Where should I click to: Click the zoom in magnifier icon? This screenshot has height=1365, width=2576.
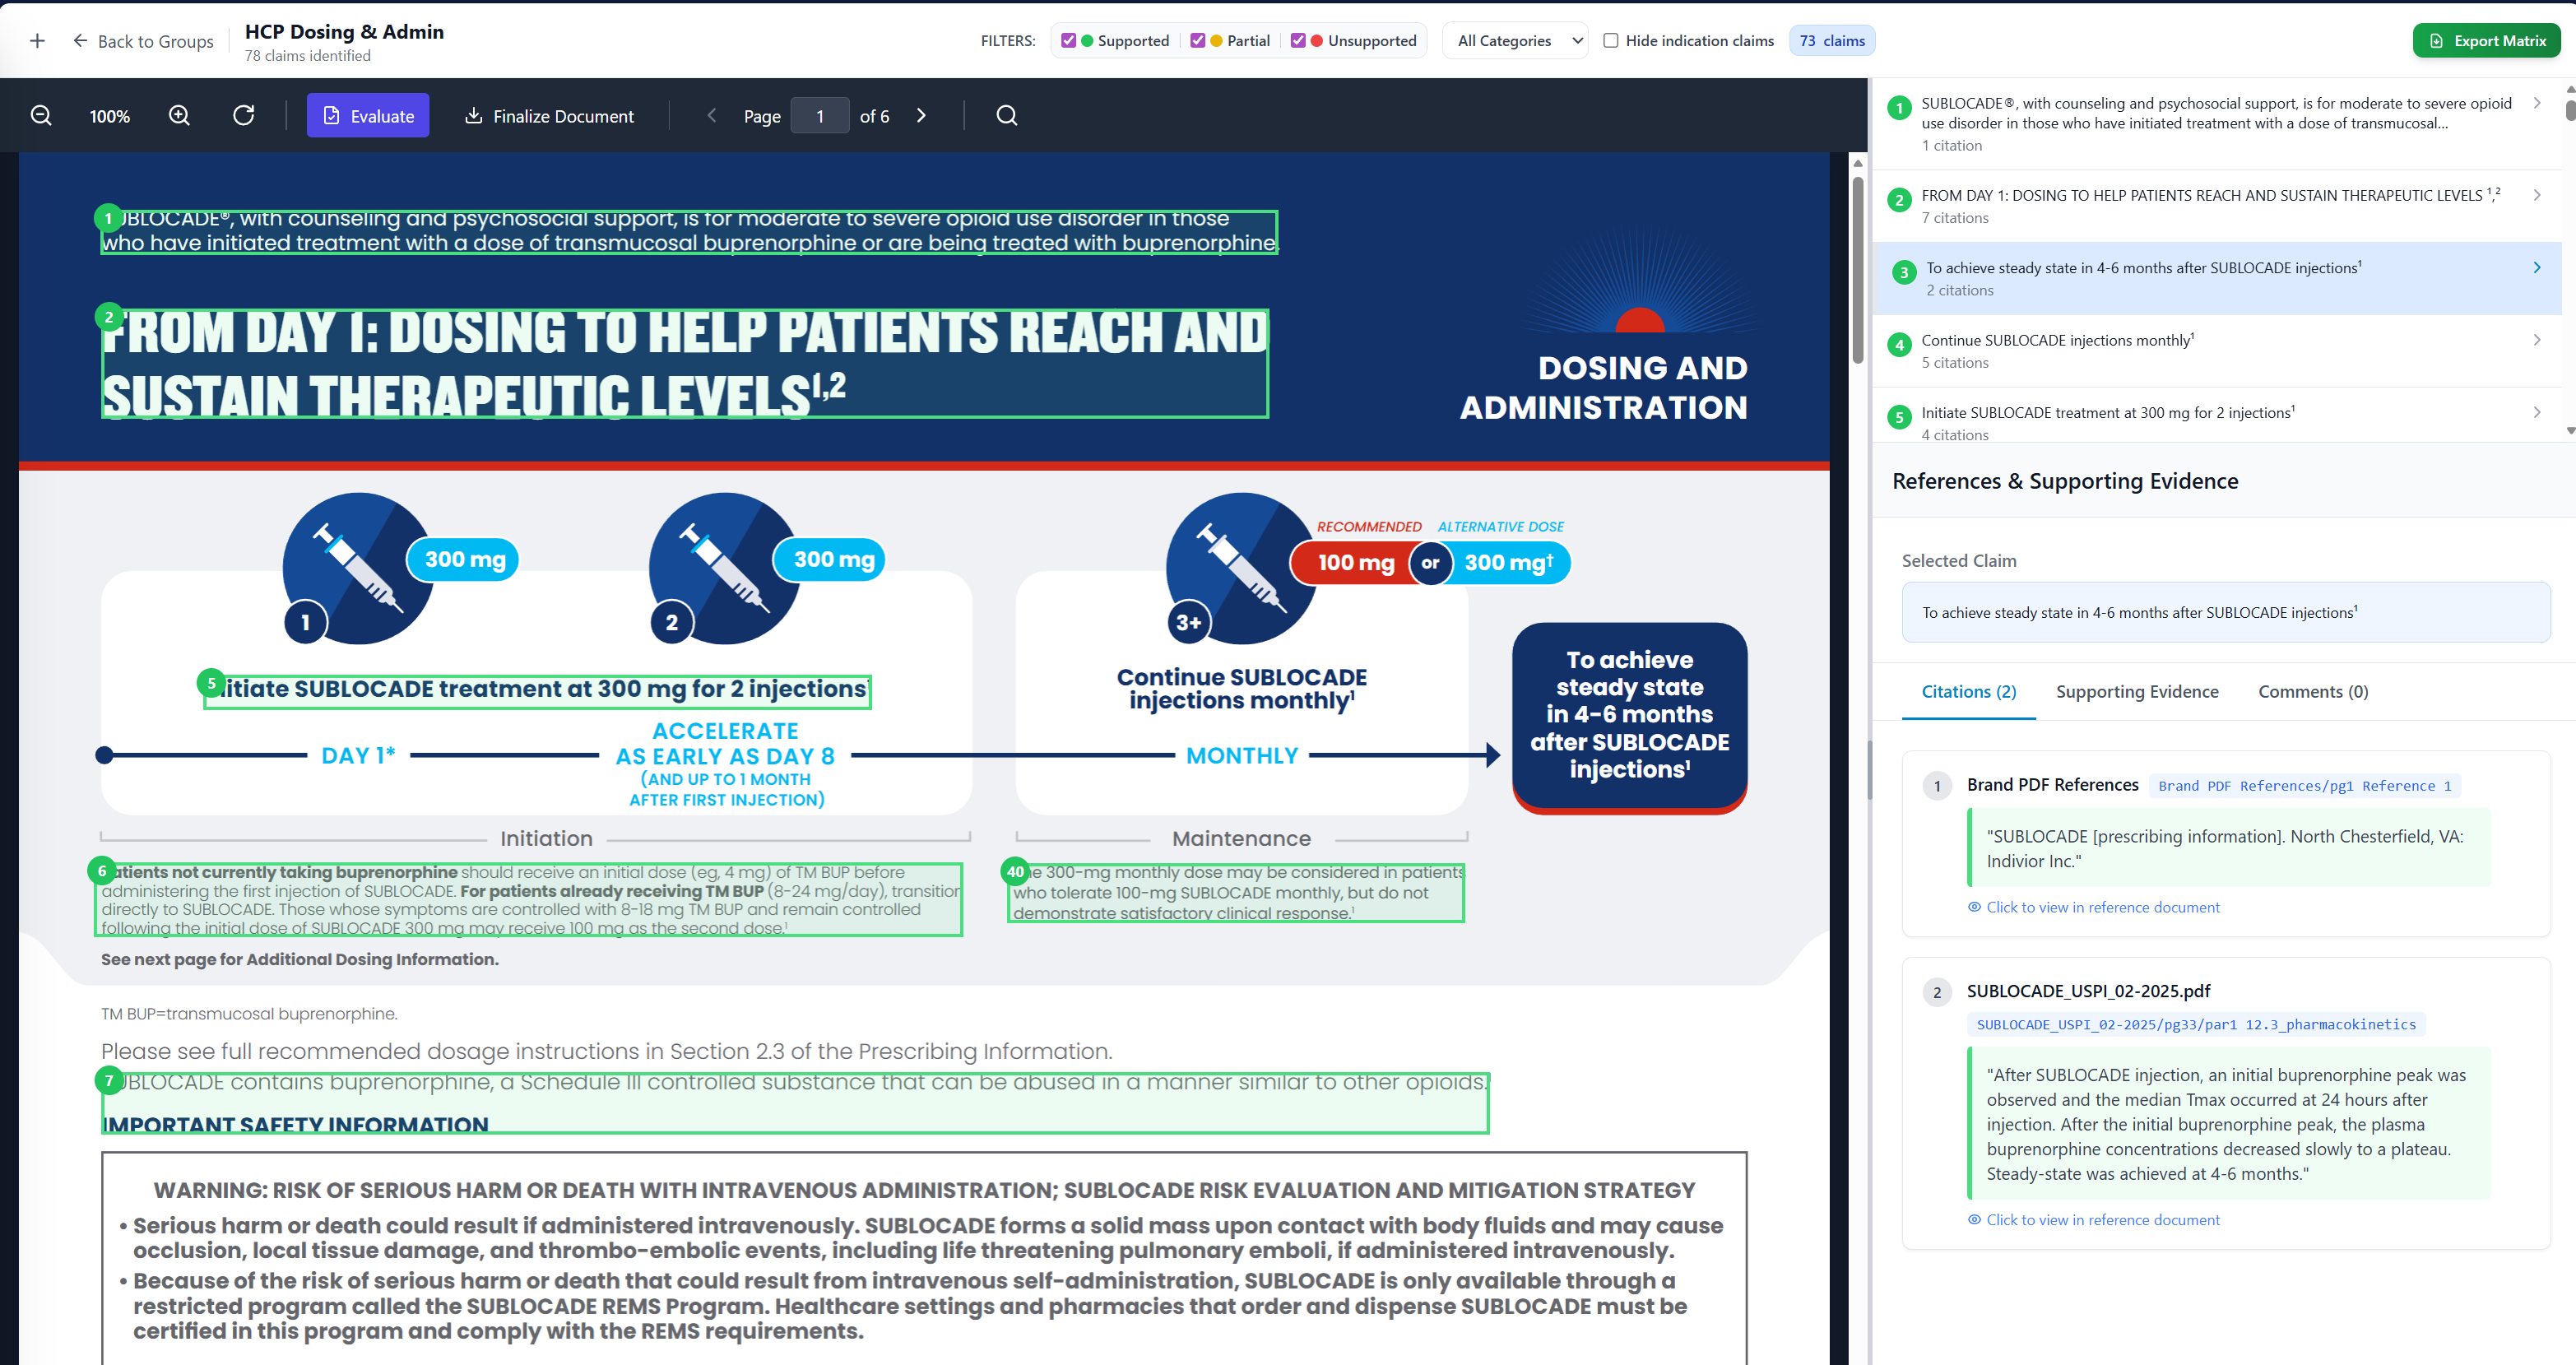tap(179, 116)
